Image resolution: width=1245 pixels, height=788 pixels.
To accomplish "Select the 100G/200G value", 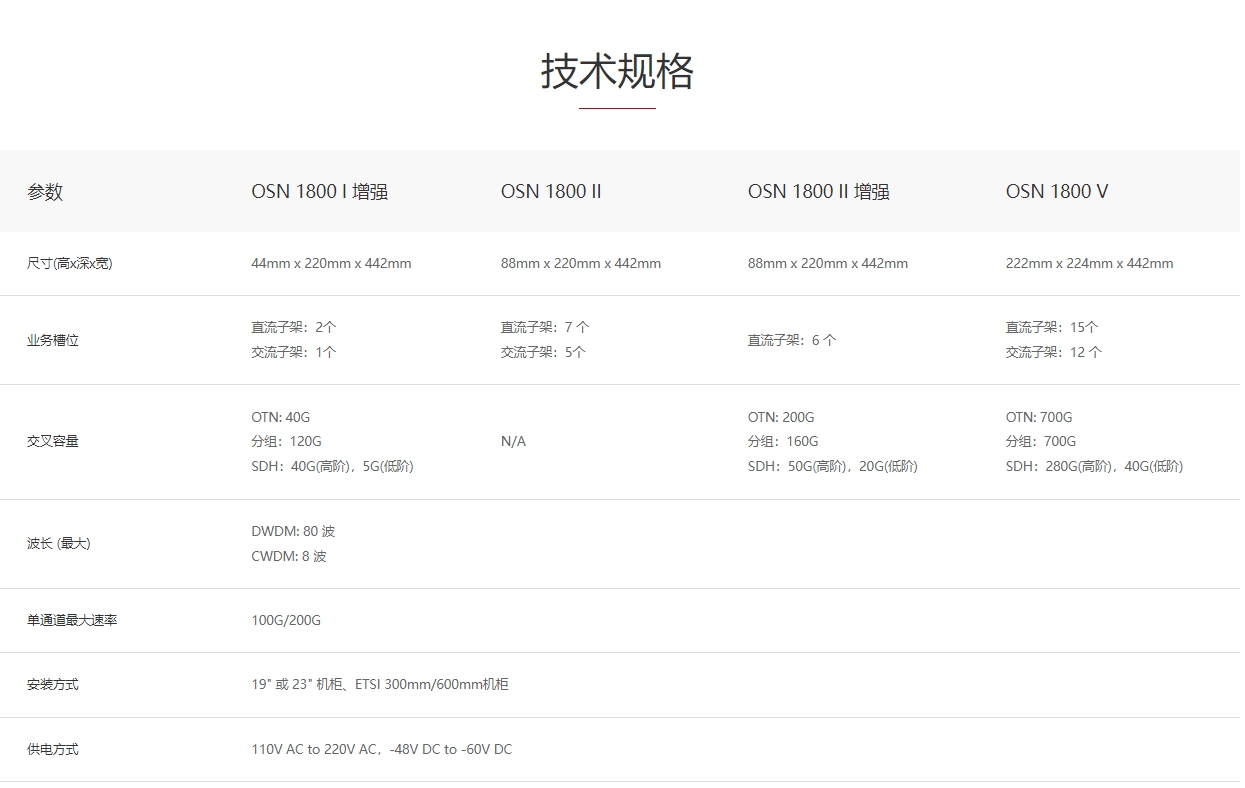I will pos(286,620).
